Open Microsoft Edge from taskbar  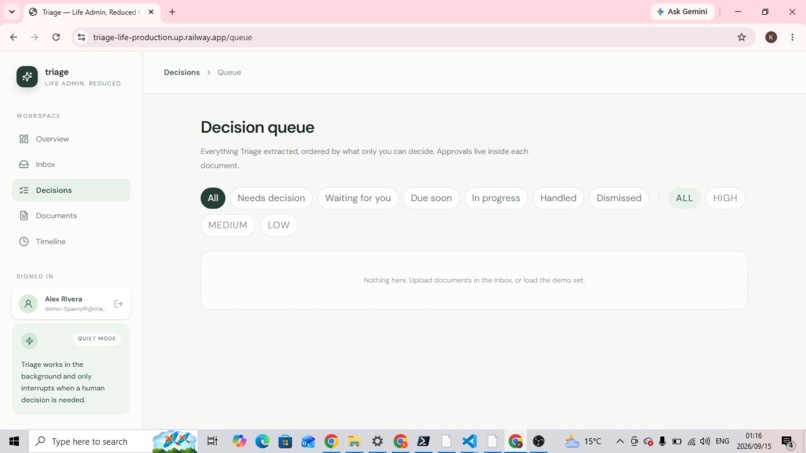coord(263,441)
